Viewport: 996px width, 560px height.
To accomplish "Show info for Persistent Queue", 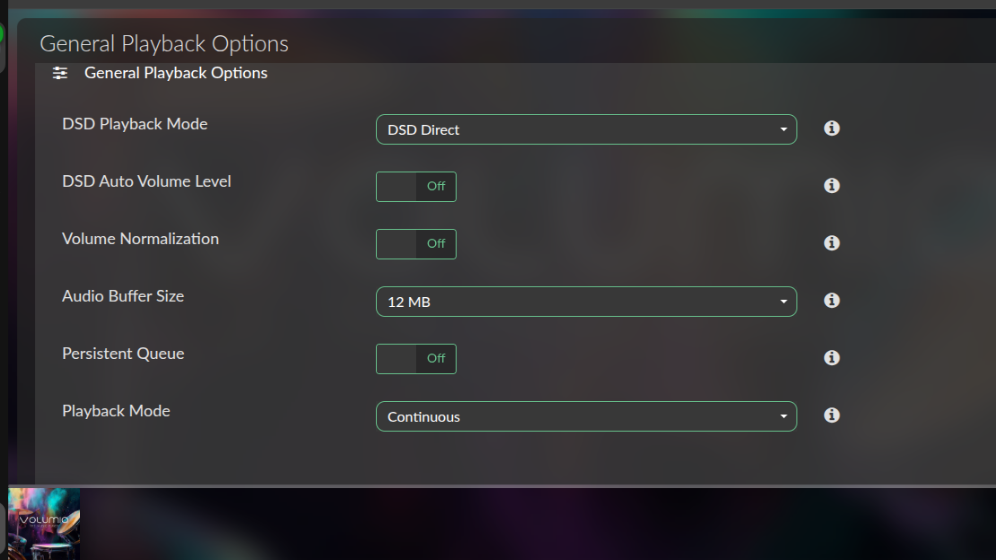I will 831,358.
